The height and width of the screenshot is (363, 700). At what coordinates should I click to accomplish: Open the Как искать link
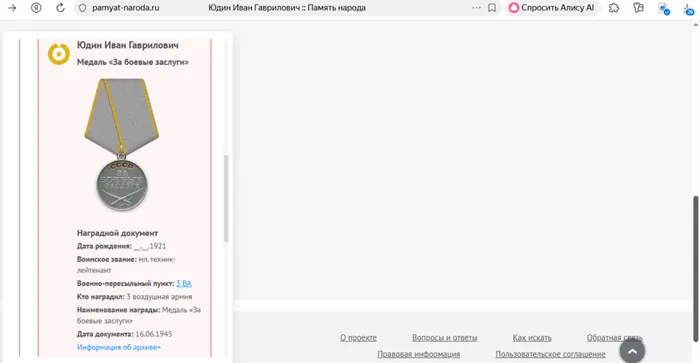tap(532, 338)
